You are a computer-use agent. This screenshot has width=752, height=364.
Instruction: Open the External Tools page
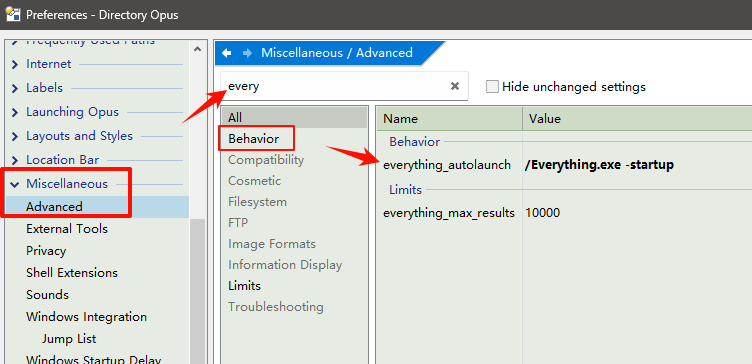[x=67, y=229]
